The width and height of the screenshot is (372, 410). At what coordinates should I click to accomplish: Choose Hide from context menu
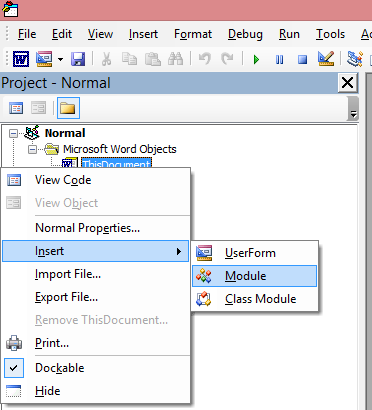click(96, 391)
